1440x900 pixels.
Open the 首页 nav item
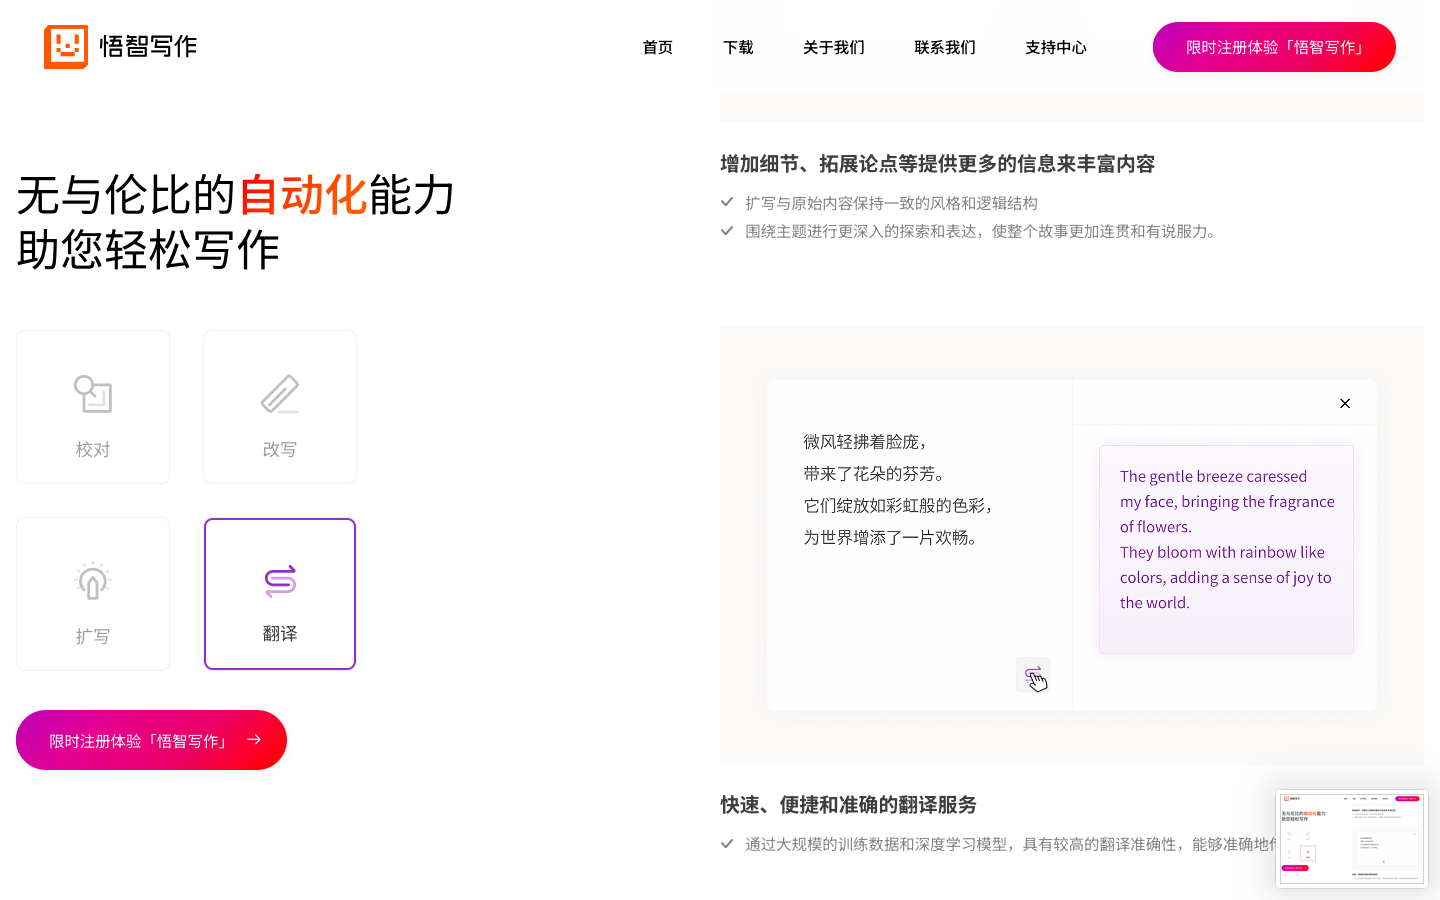pos(657,47)
